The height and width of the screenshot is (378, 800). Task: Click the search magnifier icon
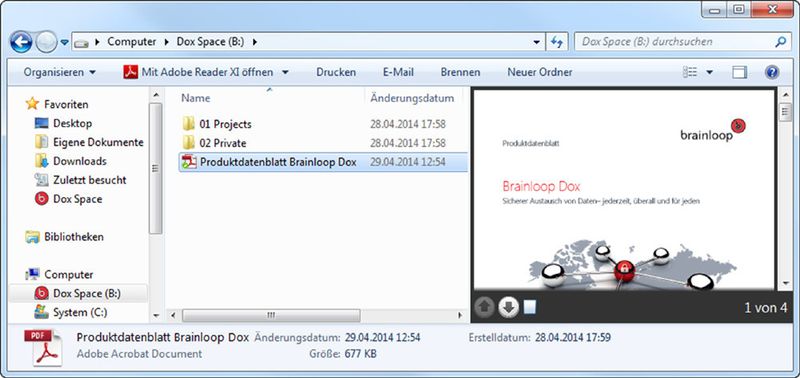[x=781, y=42]
